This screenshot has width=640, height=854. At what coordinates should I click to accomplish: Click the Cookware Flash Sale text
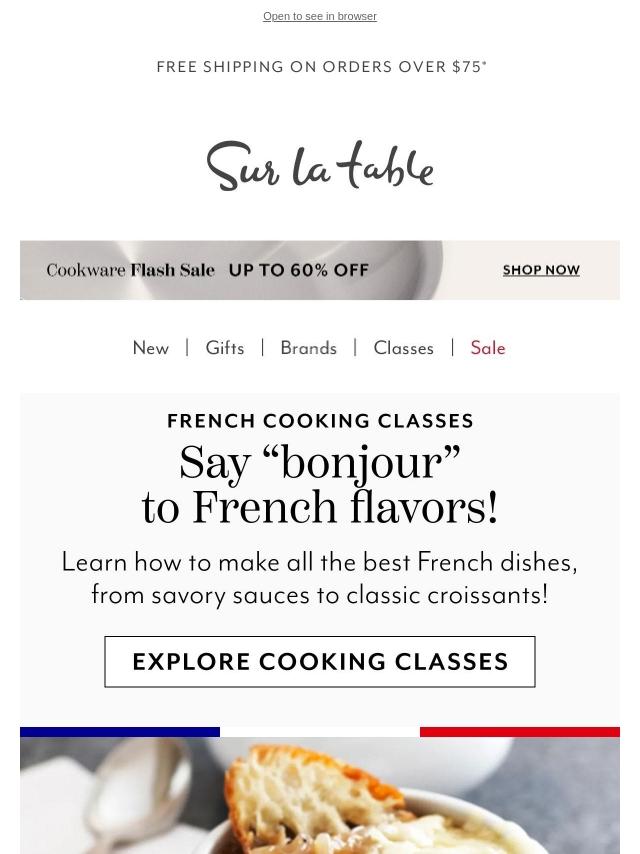coord(130,270)
